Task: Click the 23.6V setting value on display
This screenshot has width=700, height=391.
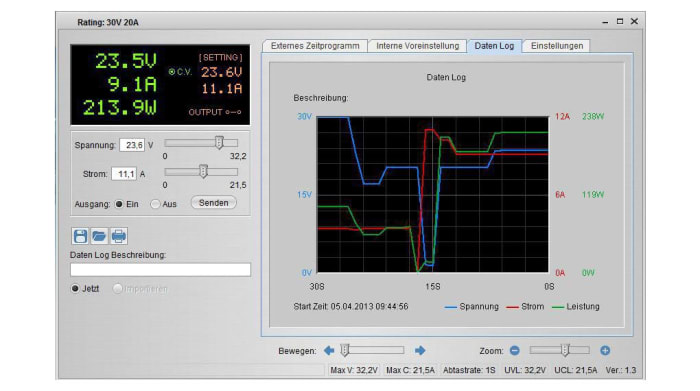Action: tap(221, 72)
